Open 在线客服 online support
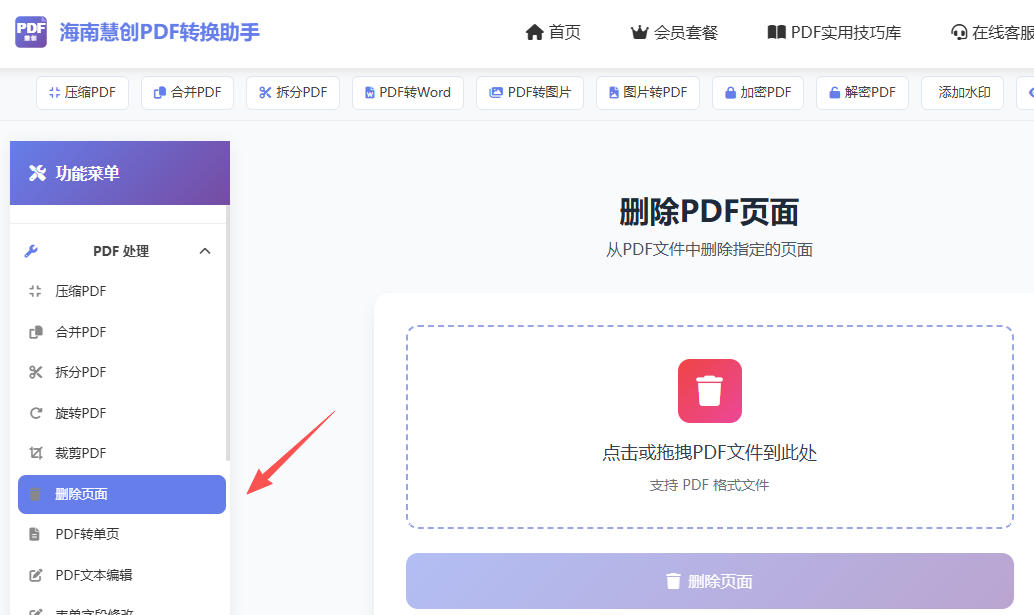The image size is (1034, 615). click(992, 32)
